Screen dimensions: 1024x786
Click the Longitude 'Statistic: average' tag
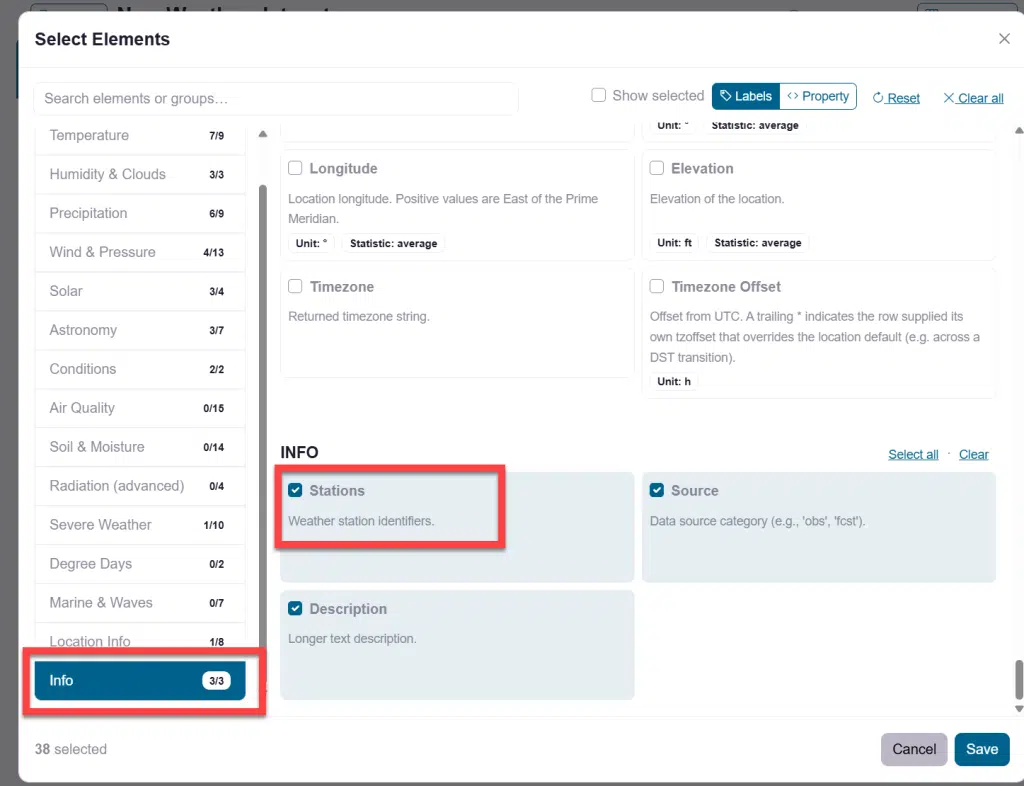coord(393,243)
